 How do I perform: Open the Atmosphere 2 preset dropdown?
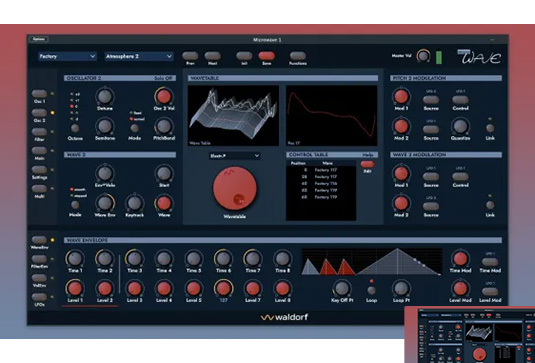tap(139, 56)
